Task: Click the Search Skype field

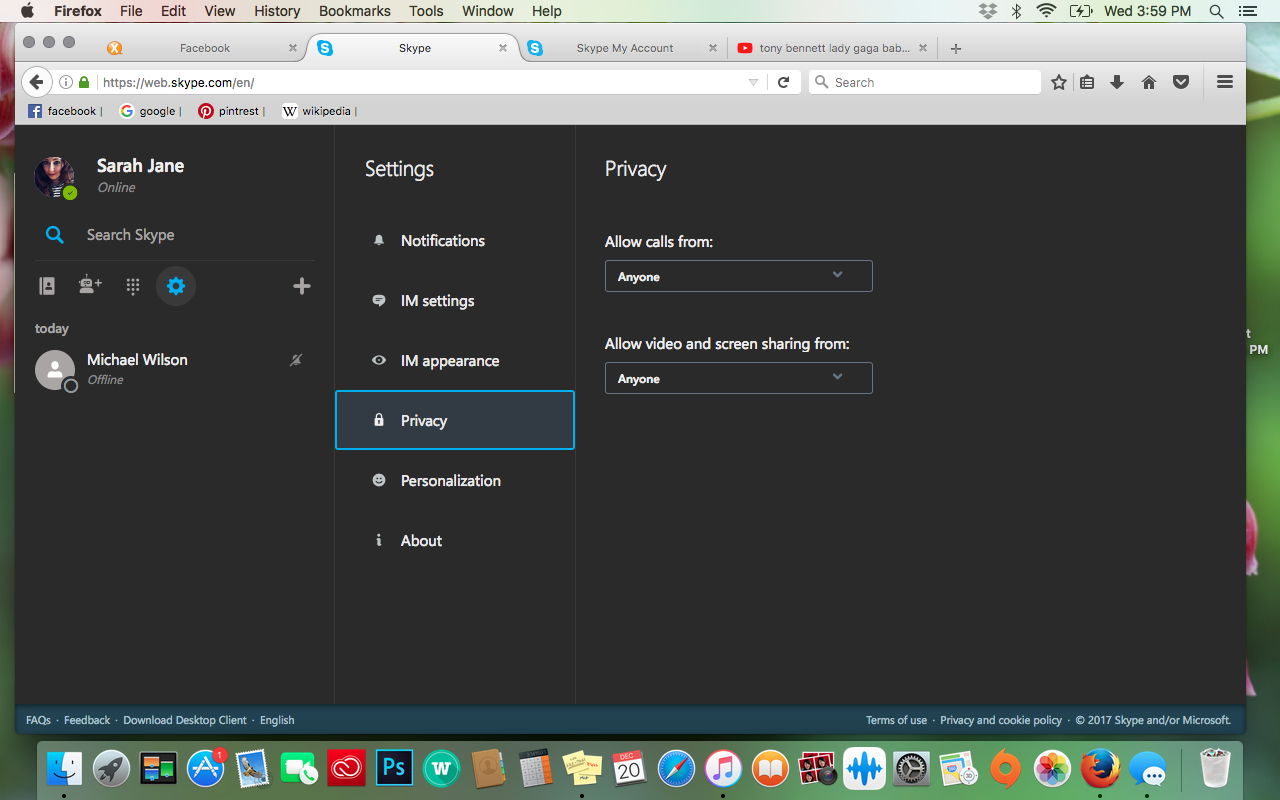Action: [175, 235]
